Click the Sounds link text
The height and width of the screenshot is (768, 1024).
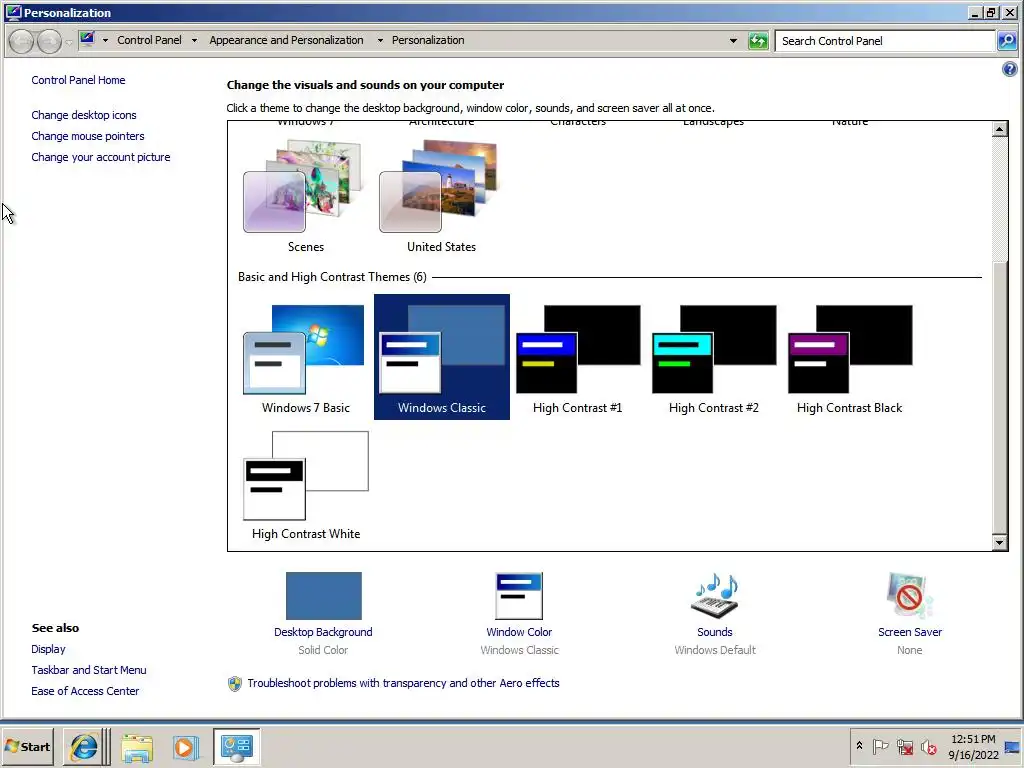[x=714, y=632]
